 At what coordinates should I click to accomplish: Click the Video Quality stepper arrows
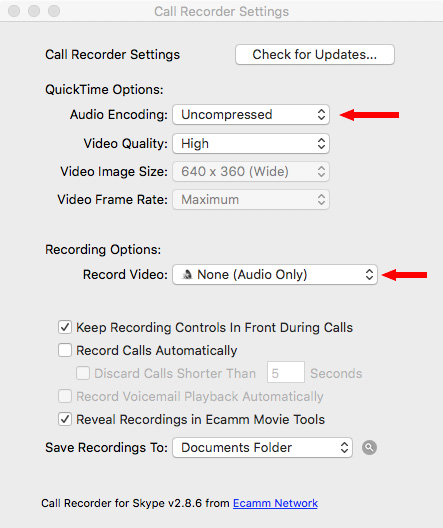pos(321,143)
